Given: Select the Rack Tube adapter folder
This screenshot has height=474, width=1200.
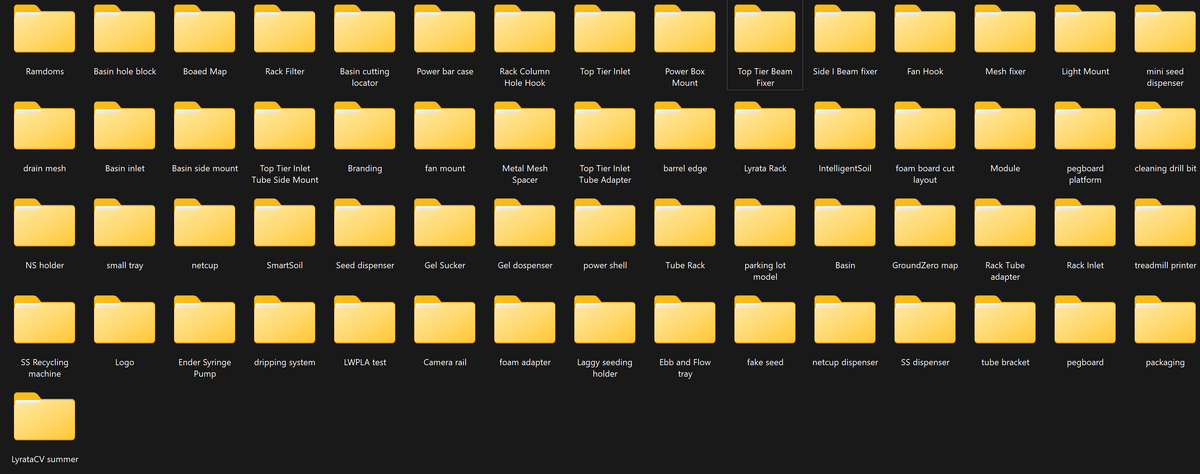Looking at the screenshot, I should (1005, 222).
